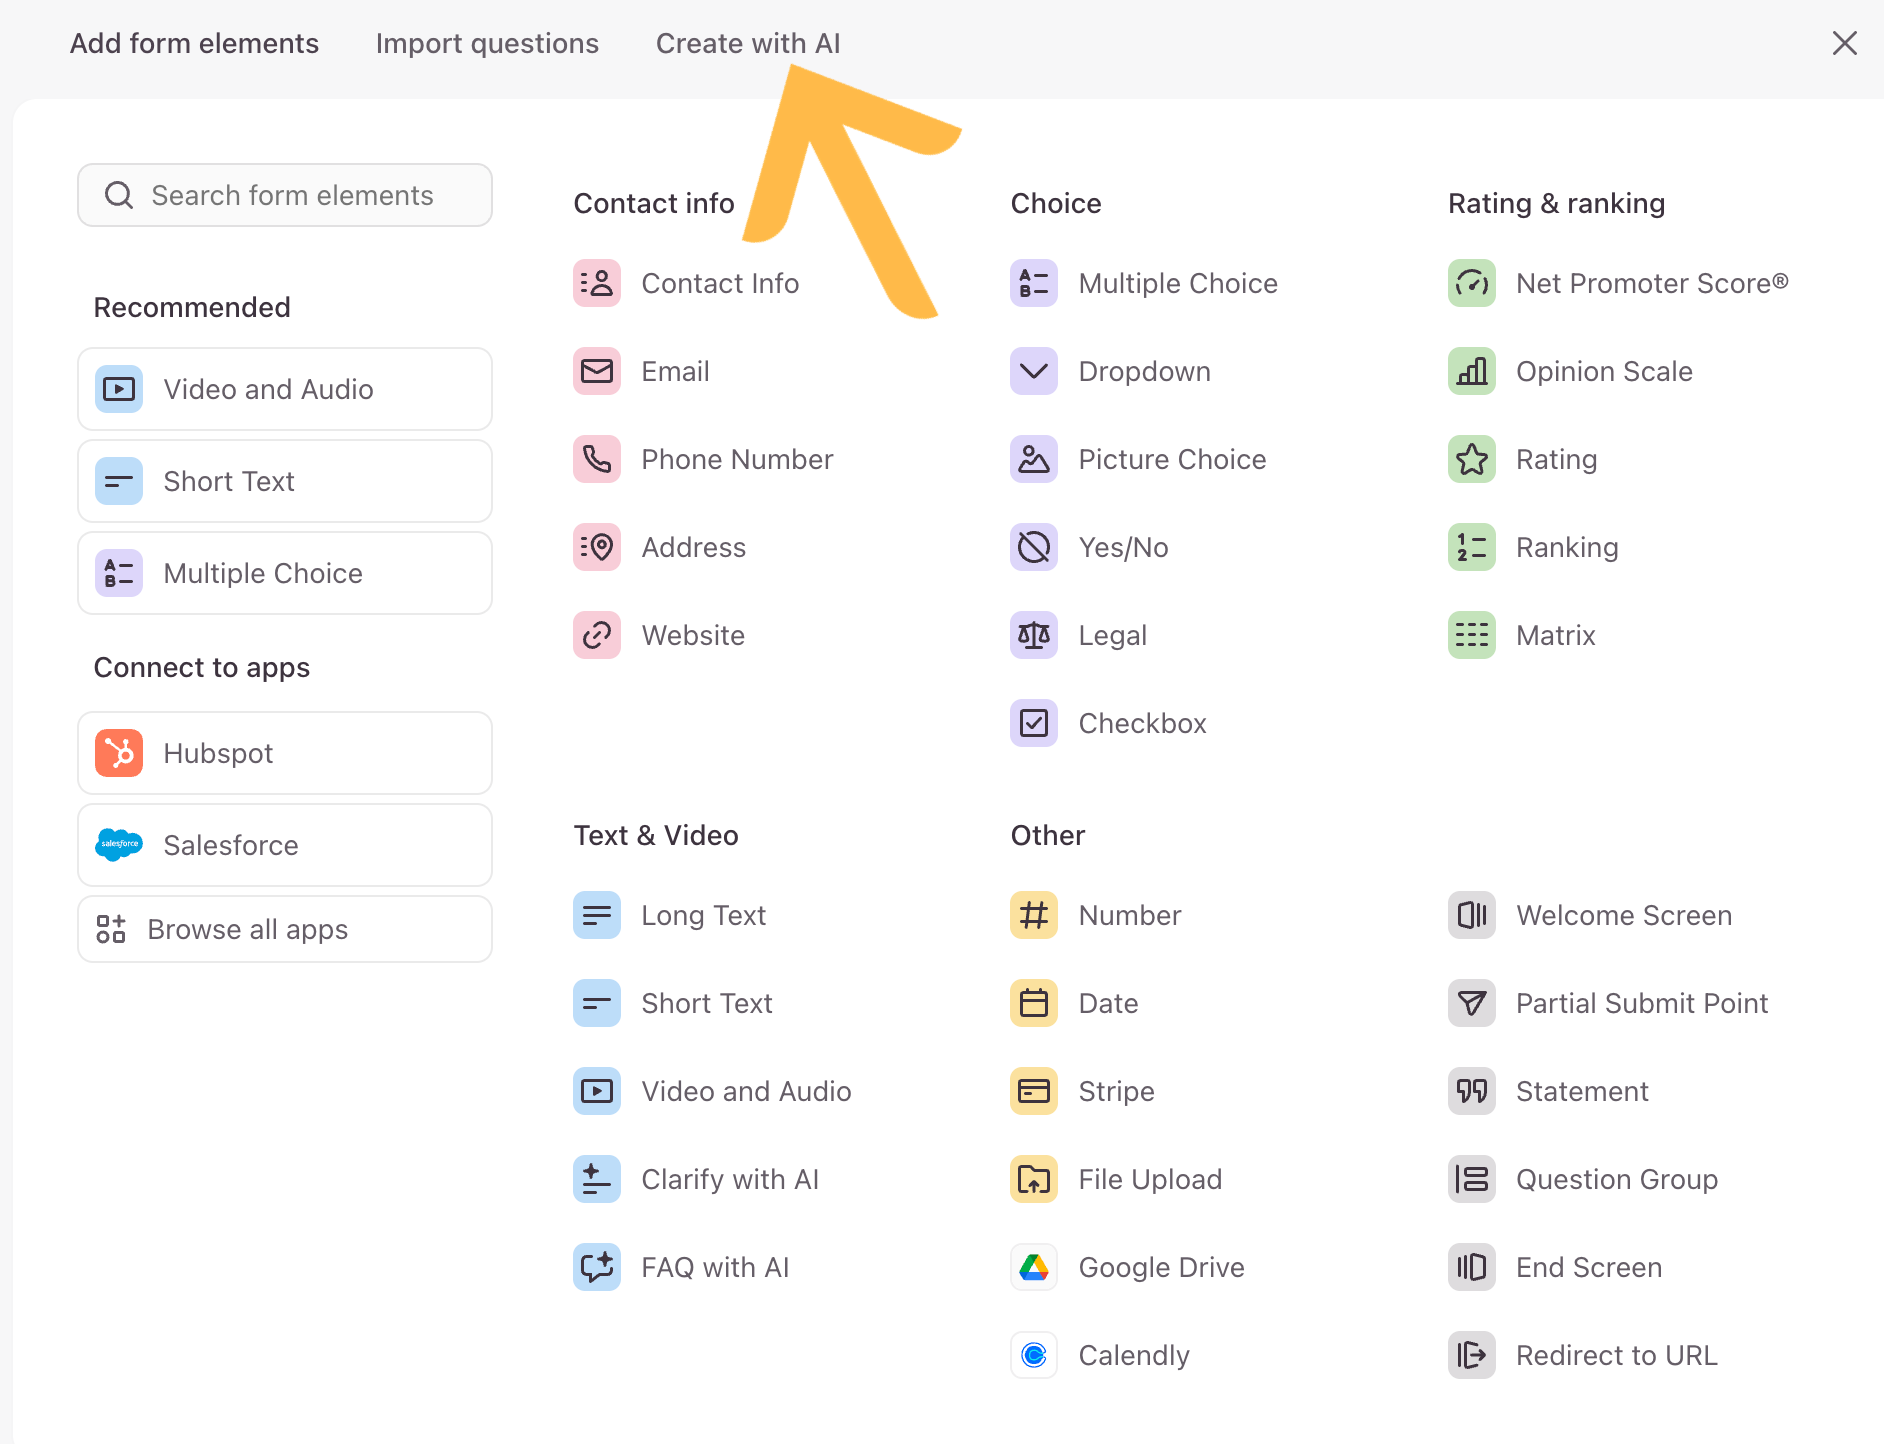Select the Net Promoter Score gauge icon
1884x1444 pixels.
tap(1471, 284)
